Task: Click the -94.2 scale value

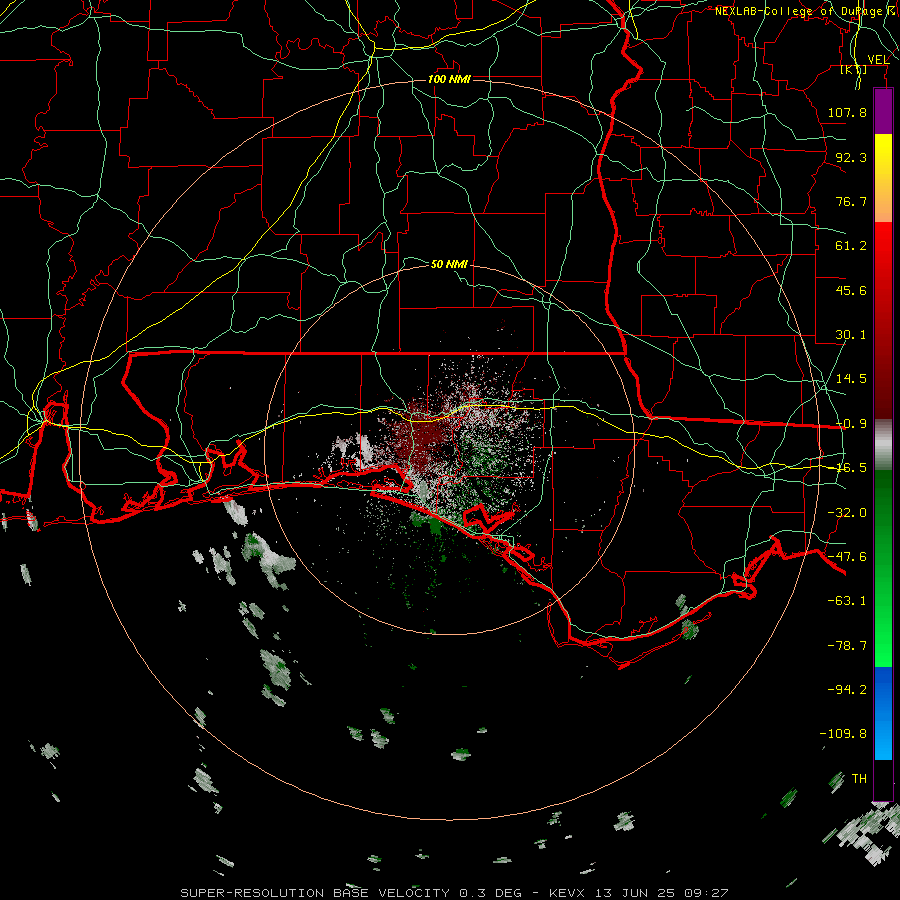Action: (847, 689)
